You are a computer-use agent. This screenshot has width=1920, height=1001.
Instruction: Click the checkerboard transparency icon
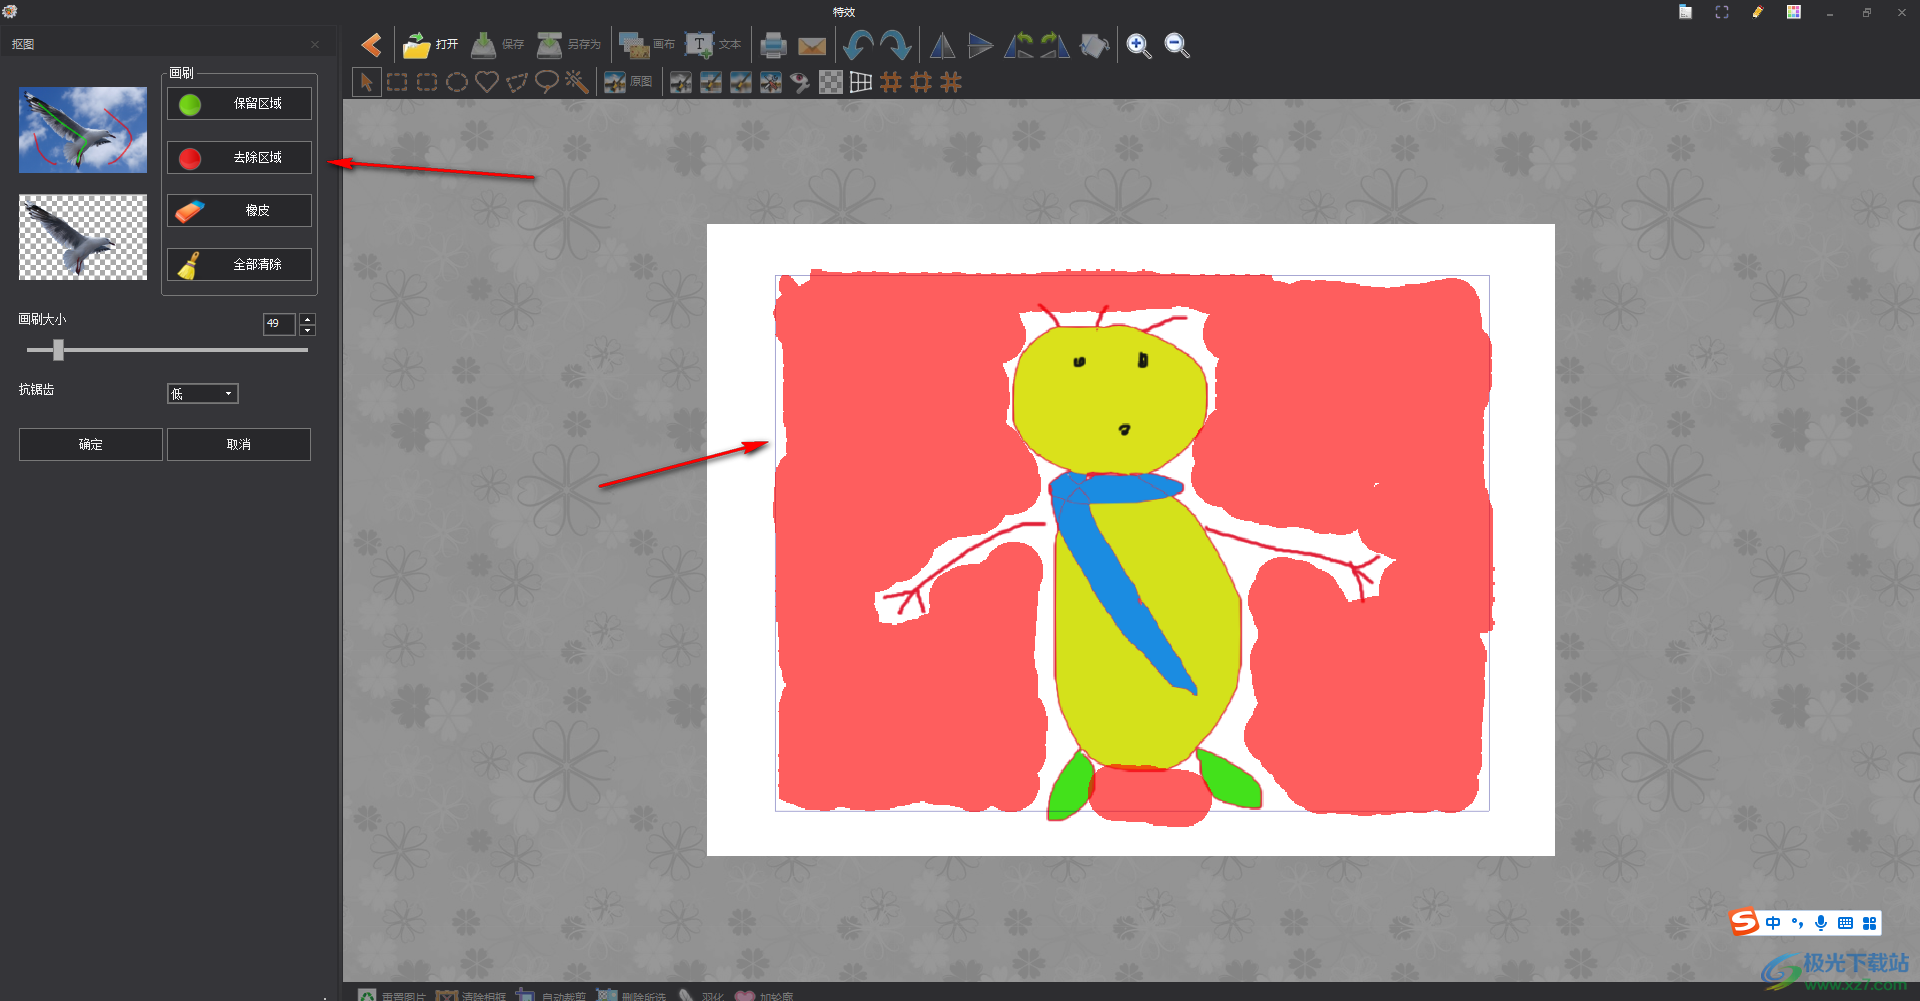pos(831,82)
